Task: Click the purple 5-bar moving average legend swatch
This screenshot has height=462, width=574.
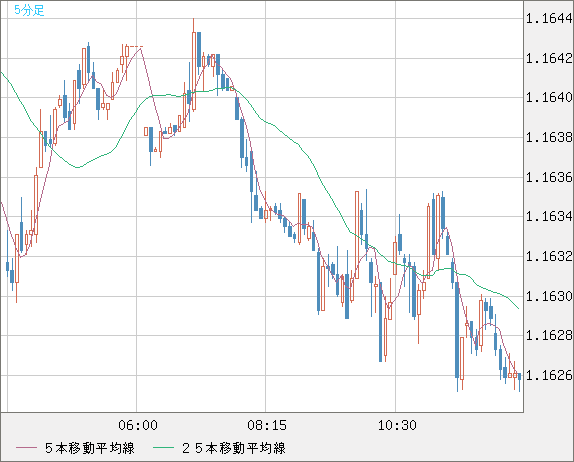Action: coord(26,448)
